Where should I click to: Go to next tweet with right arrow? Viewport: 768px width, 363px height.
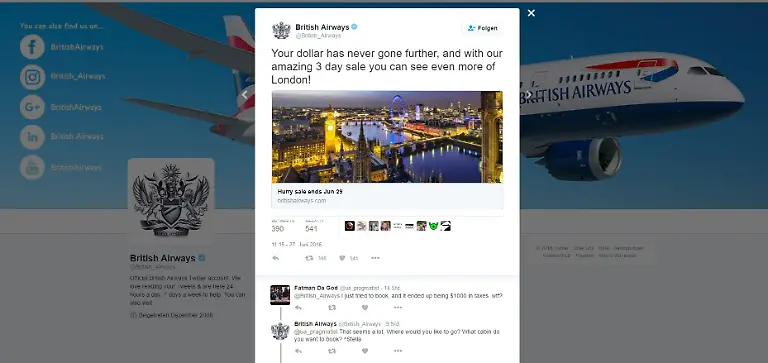tap(529, 95)
